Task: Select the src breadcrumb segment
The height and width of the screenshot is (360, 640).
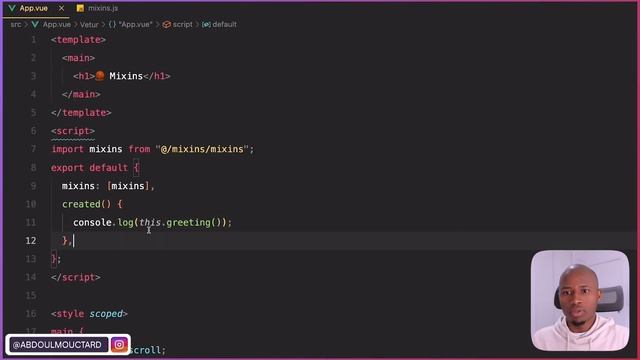Action: pyautogui.click(x=16, y=24)
